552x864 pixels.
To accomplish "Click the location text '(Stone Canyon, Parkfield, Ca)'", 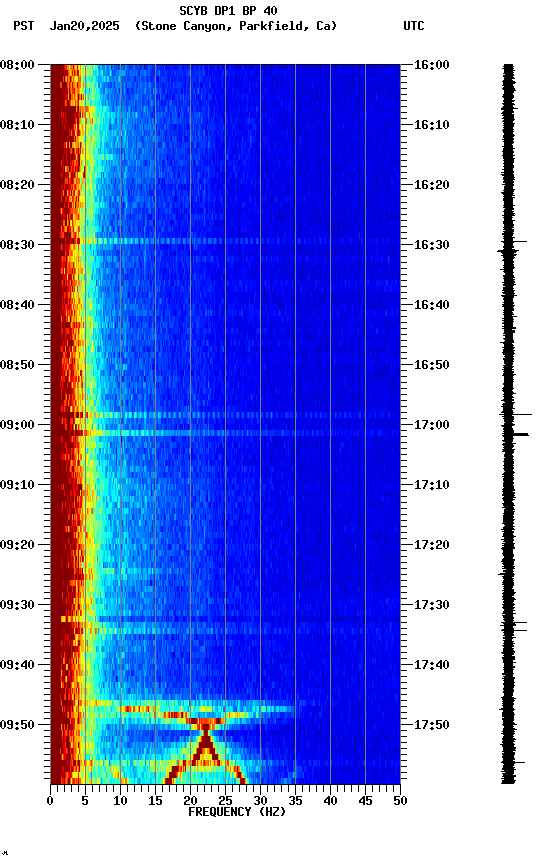I will (236, 26).
